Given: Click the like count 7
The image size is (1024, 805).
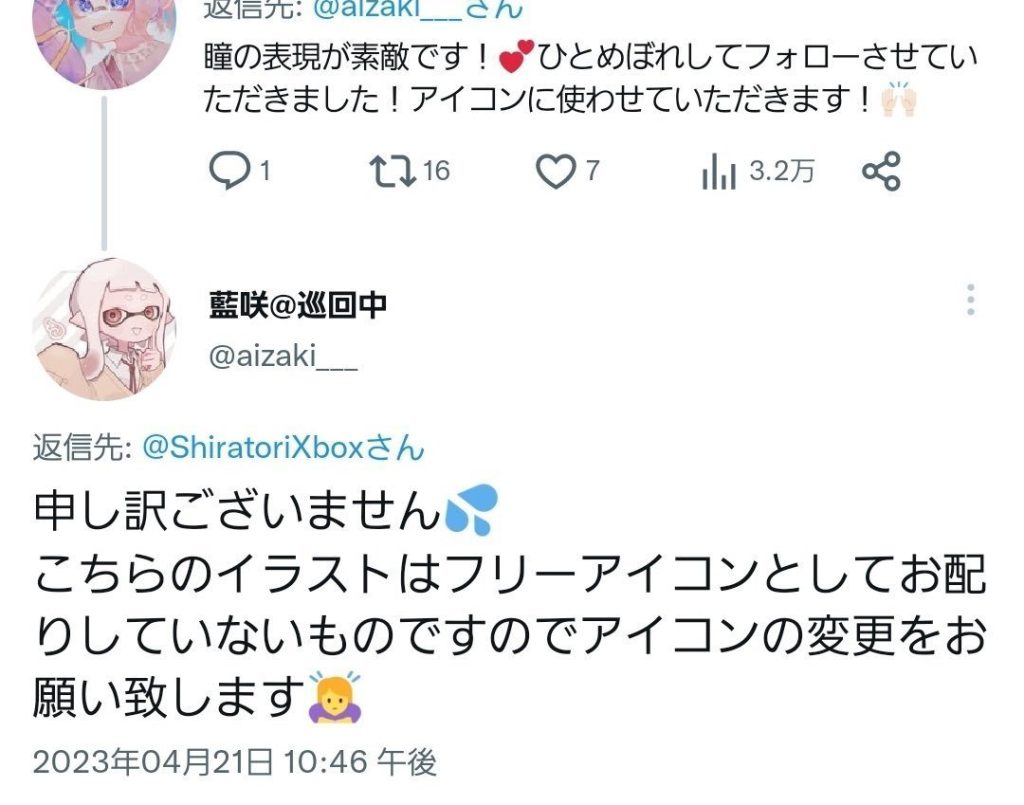Looking at the screenshot, I should 592,172.
